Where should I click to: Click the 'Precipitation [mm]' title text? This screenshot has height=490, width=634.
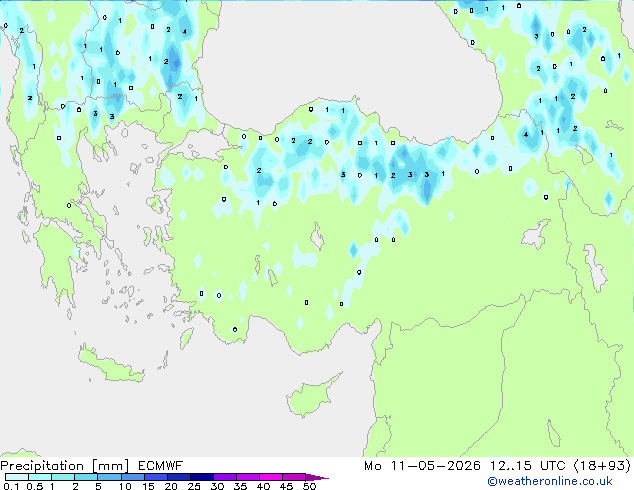tap(65, 466)
